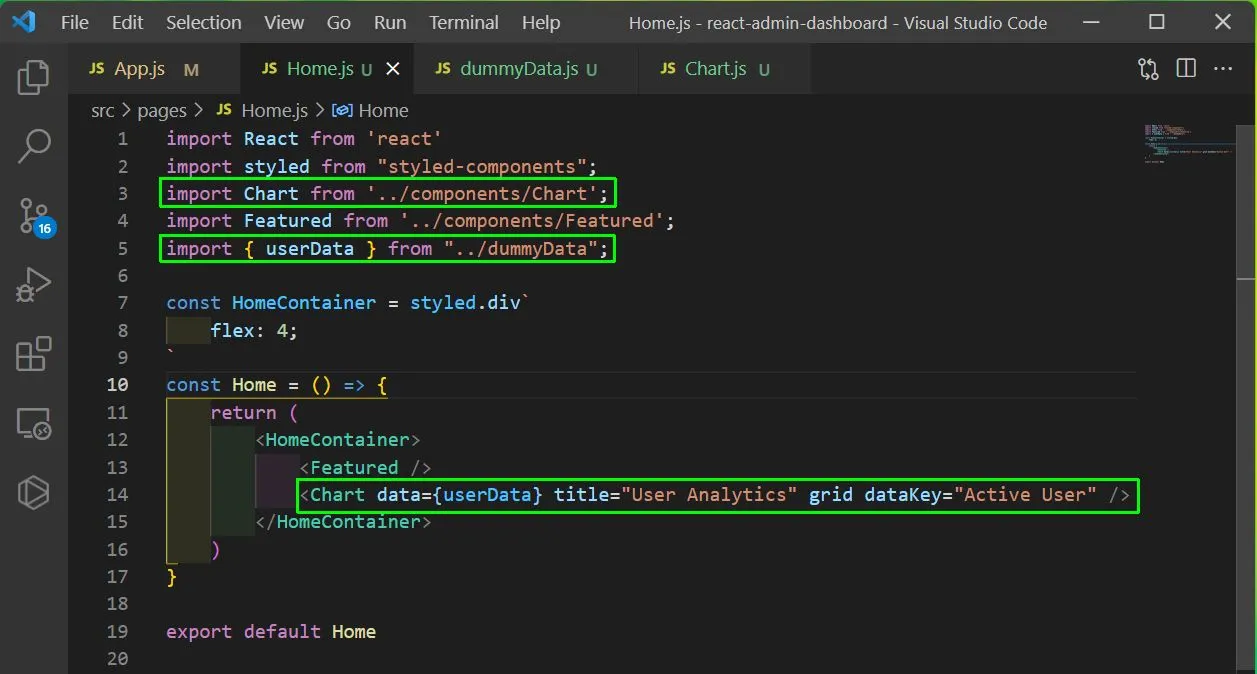
Task: Close the Home.js tab
Action: [x=393, y=69]
